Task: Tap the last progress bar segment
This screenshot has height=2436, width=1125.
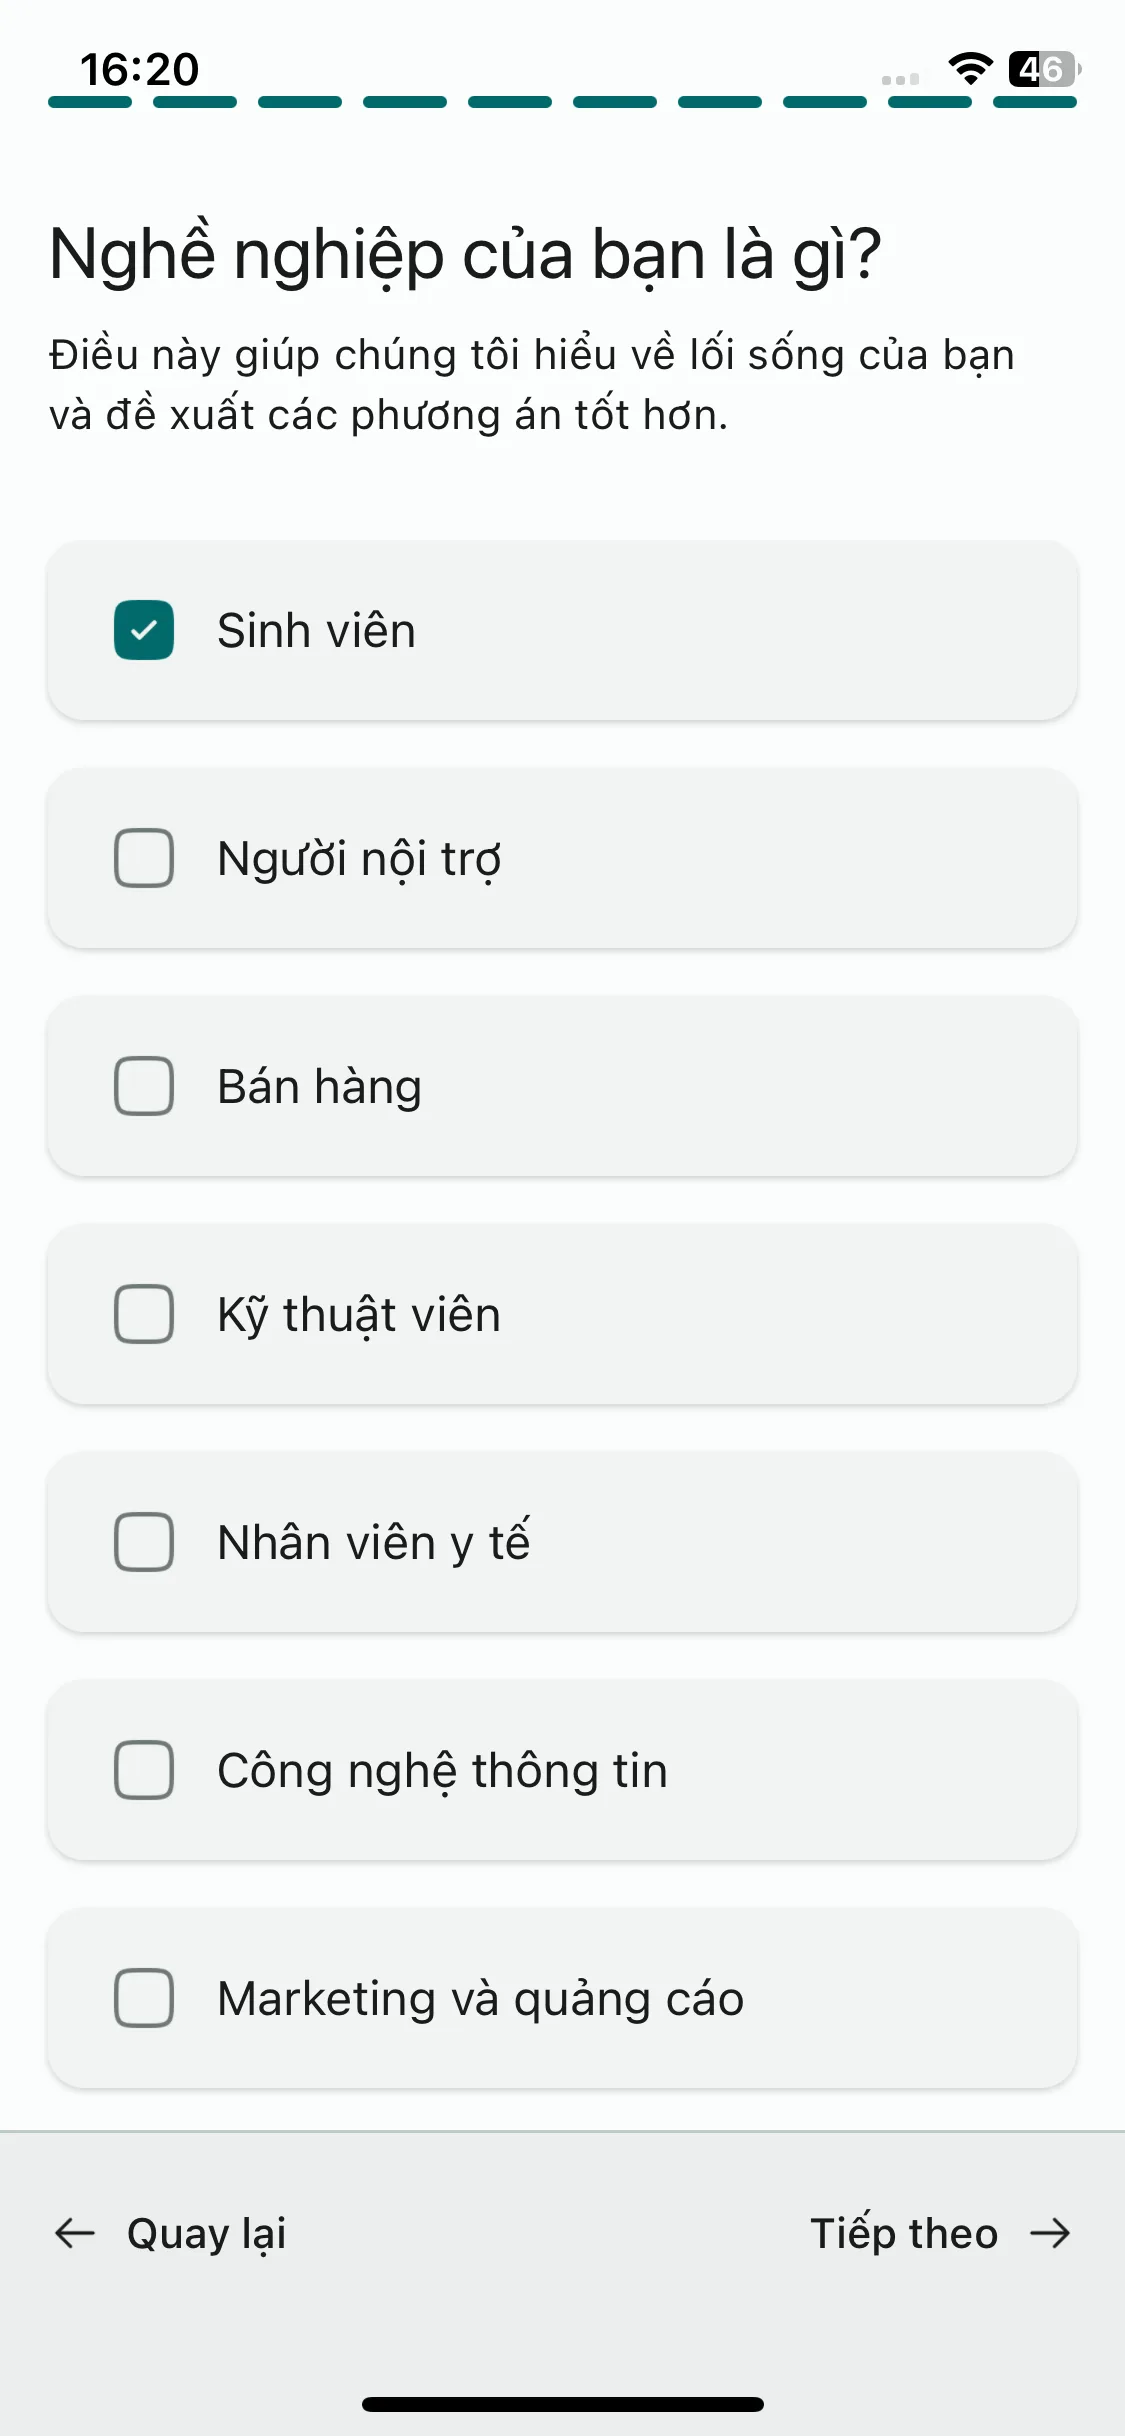Action: [1035, 102]
